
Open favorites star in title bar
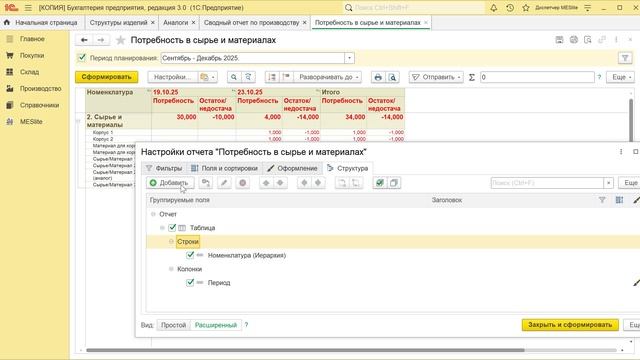pyautogui.click(x=526, y=8)
